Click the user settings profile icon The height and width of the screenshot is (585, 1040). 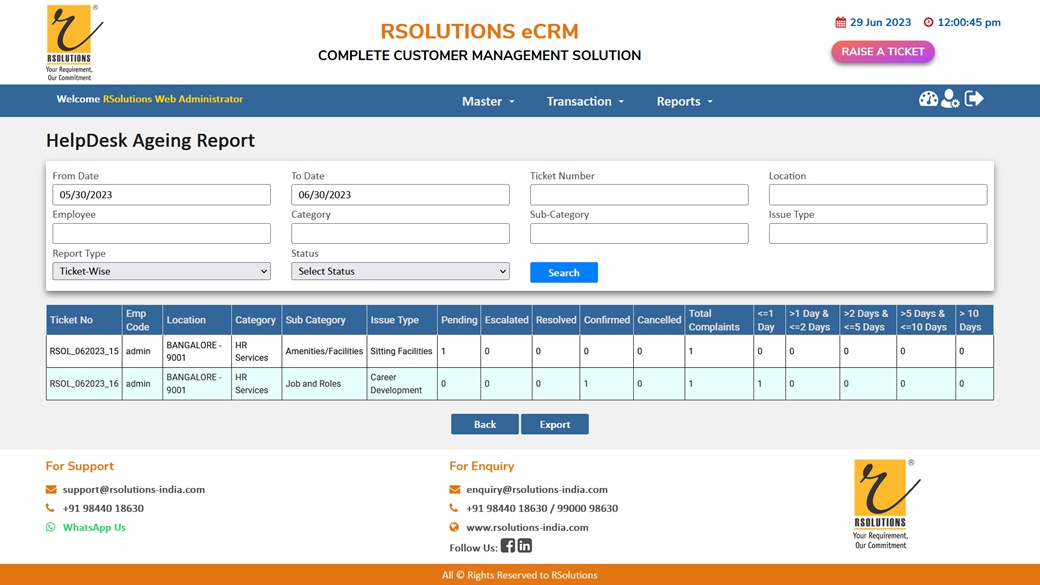point(950,99)
